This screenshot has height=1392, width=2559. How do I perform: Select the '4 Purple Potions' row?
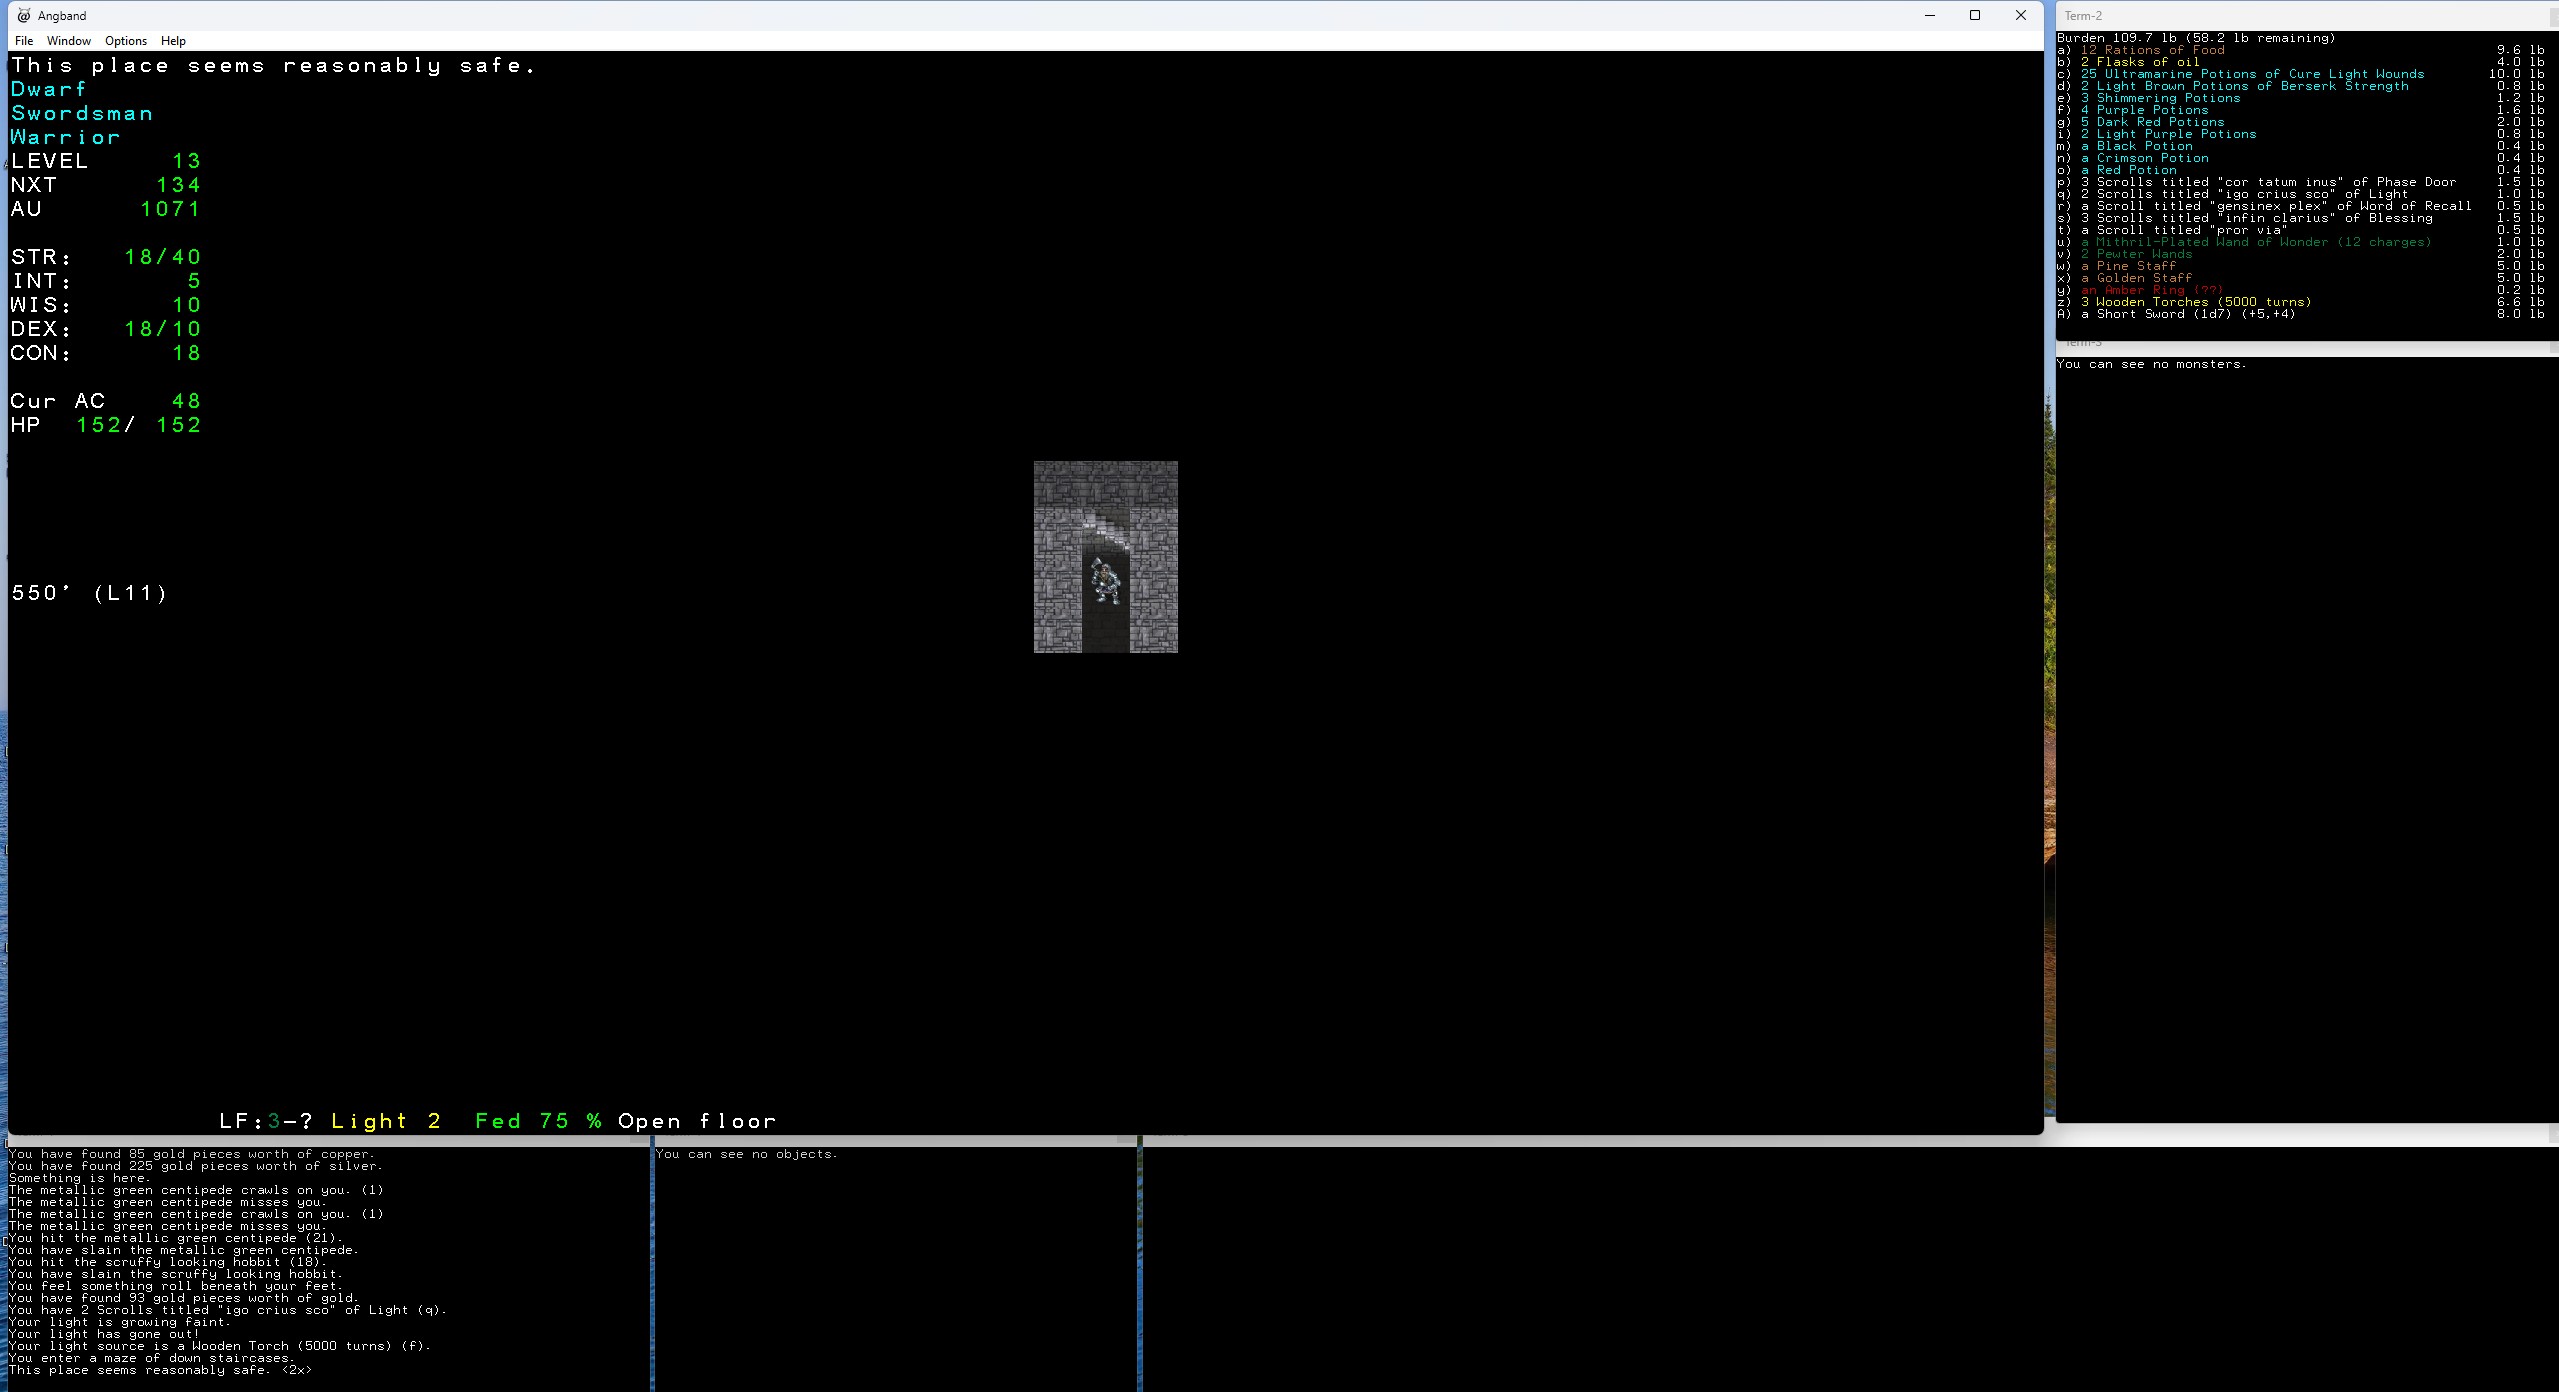pyautogui.click(x=2301, y=110)
